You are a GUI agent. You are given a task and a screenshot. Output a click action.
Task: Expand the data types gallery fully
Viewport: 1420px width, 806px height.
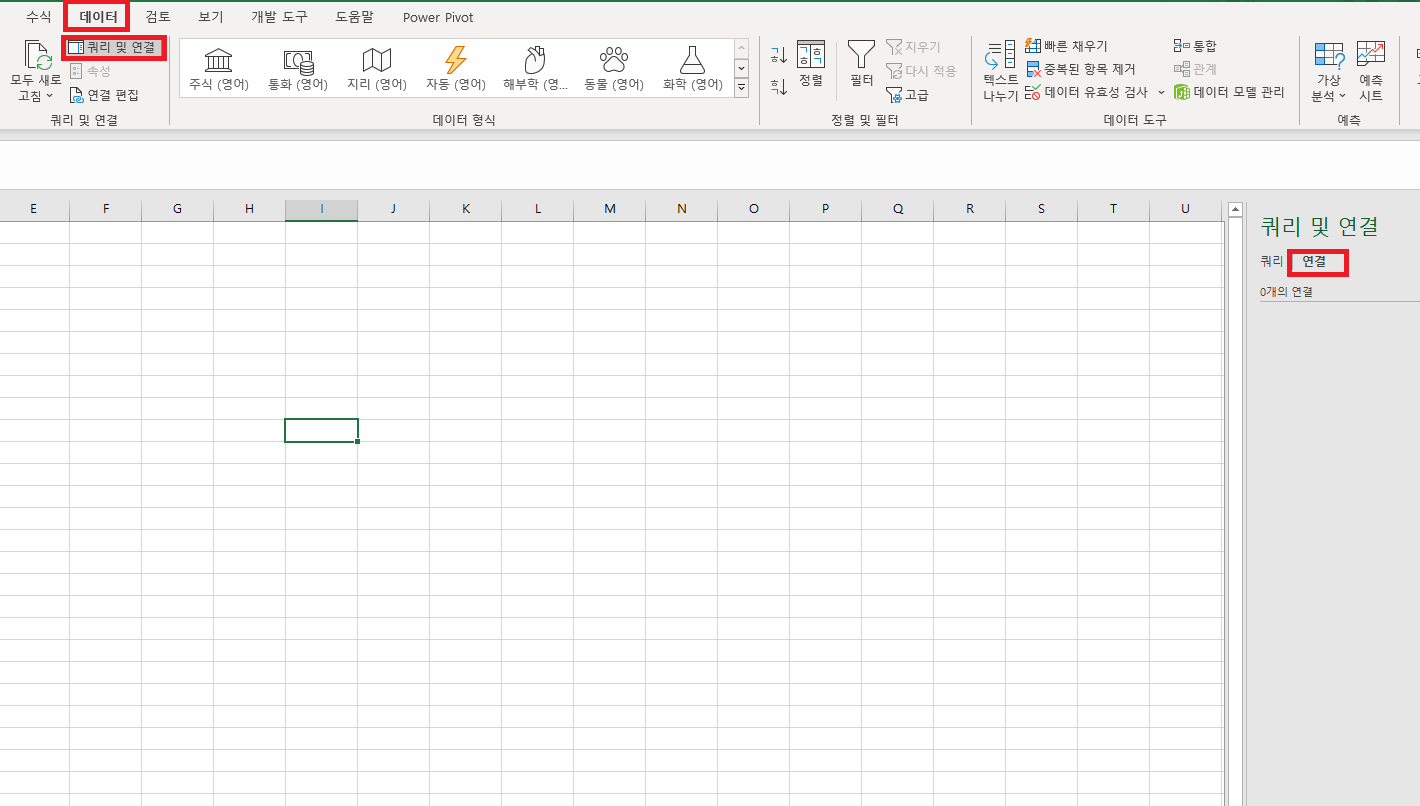[x=741, y=87]
